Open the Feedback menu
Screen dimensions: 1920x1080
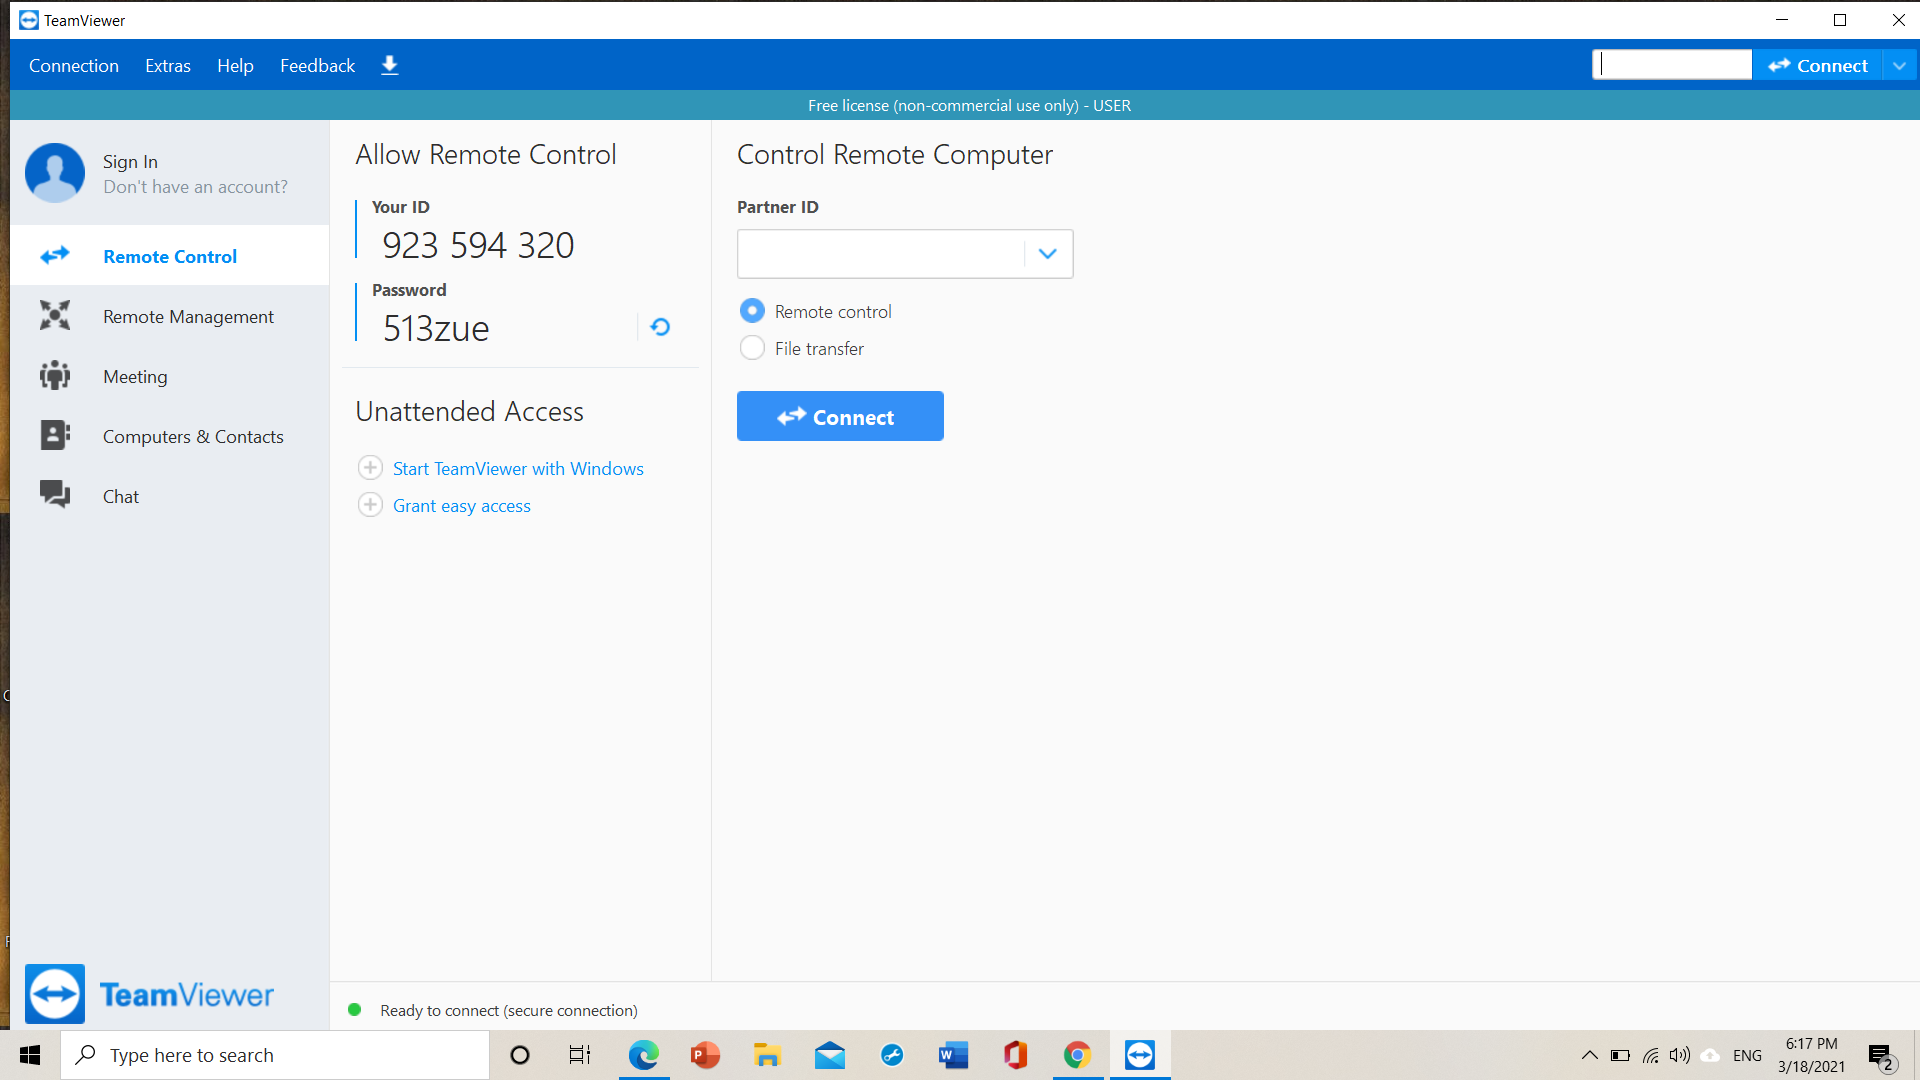tap(317, 65)
